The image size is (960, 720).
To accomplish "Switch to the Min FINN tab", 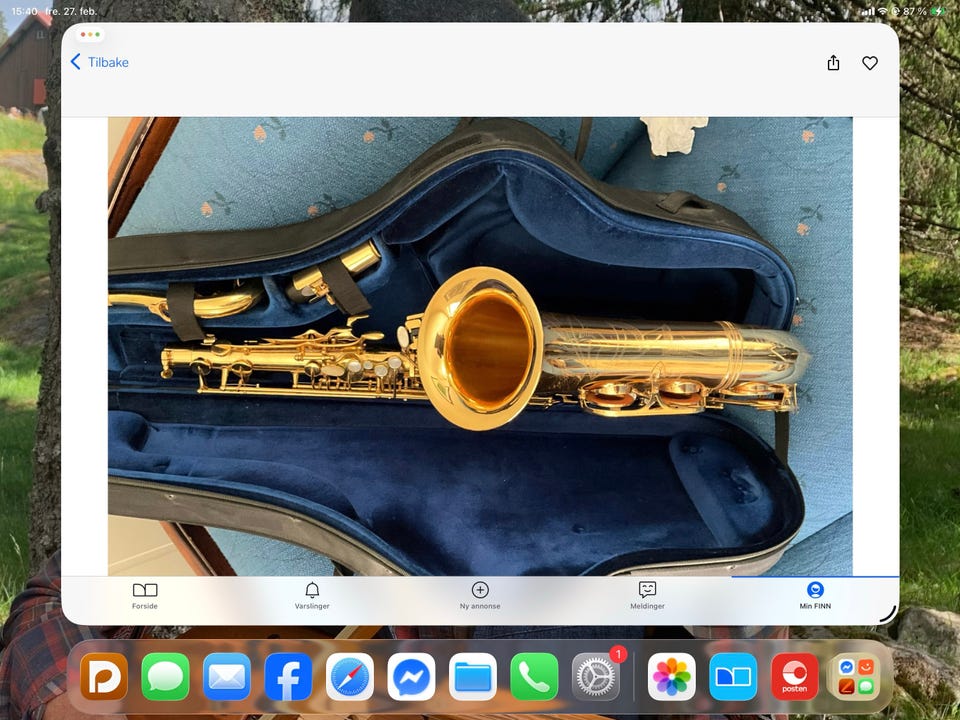I will (815, 596).
